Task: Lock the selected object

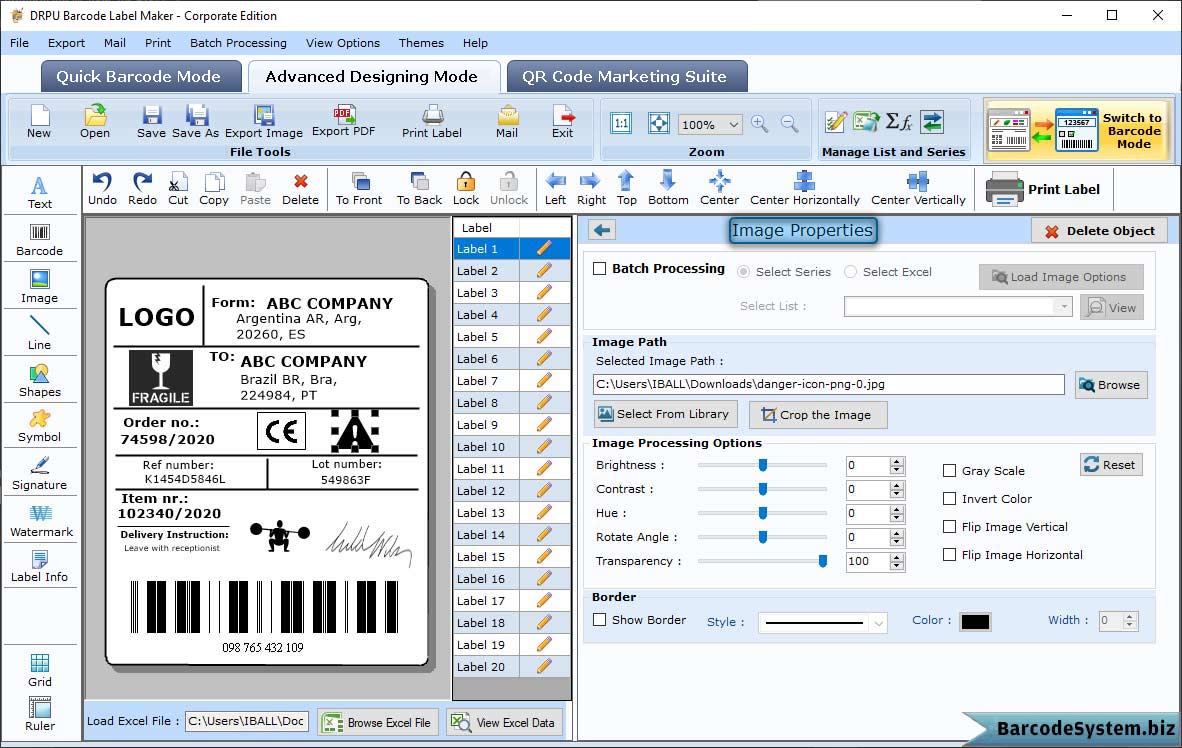Action: [466, 189]
